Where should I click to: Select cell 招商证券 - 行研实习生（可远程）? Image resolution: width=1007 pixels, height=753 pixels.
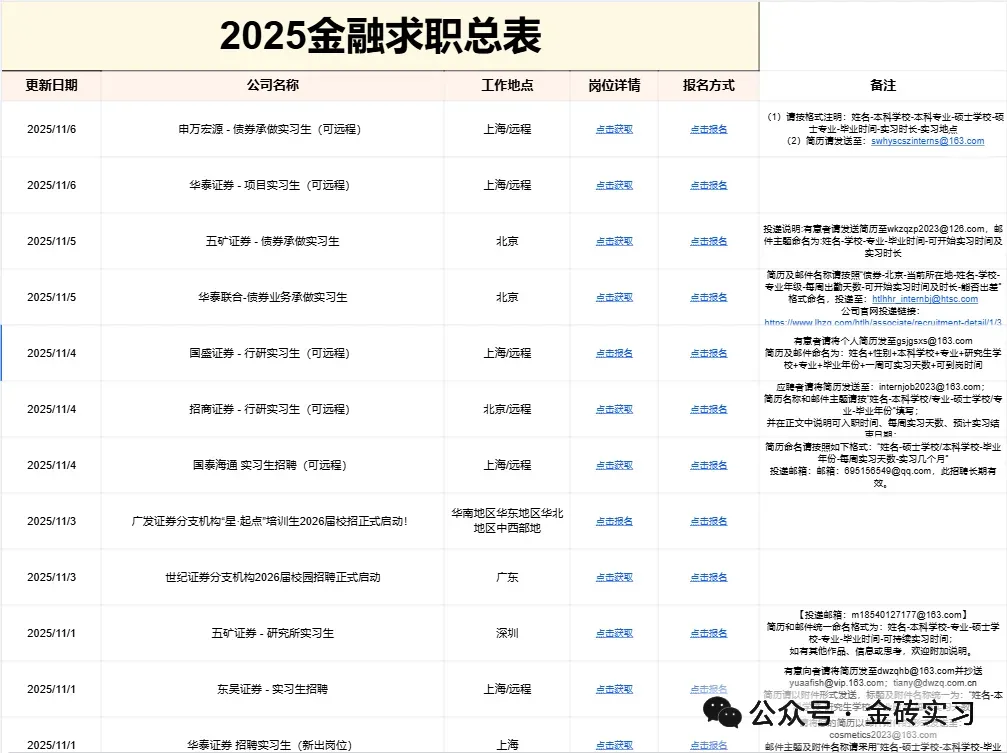[x=272, y=409]
